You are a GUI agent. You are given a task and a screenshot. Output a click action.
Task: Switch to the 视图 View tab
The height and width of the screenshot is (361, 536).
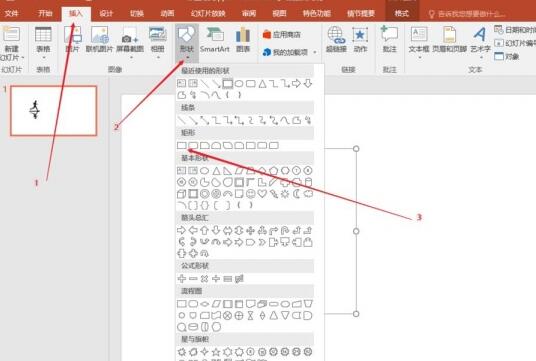(279, 14)
